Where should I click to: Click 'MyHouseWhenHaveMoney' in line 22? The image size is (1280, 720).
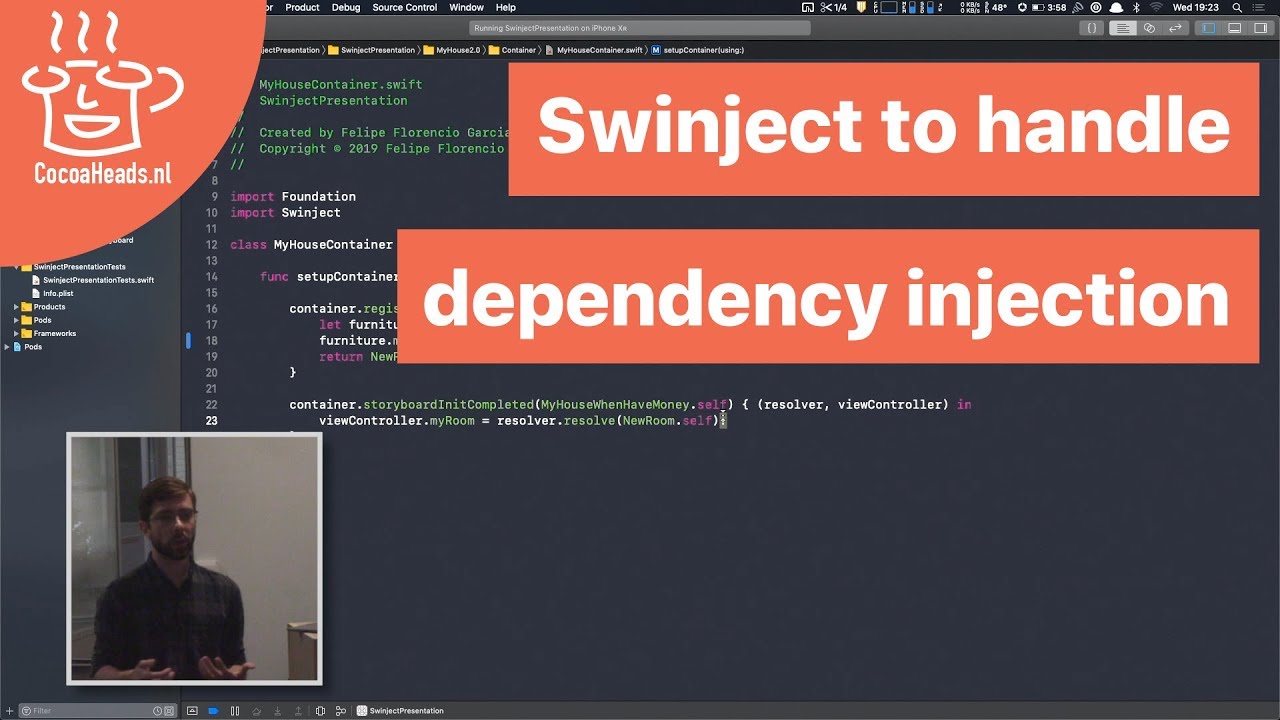tap(615, 405)
